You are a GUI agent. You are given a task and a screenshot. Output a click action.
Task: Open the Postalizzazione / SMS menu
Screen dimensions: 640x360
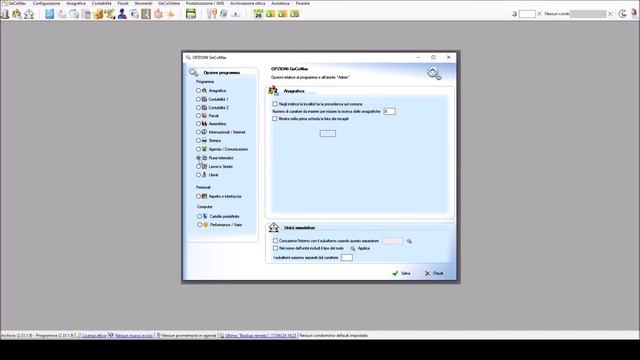(205, 3)
